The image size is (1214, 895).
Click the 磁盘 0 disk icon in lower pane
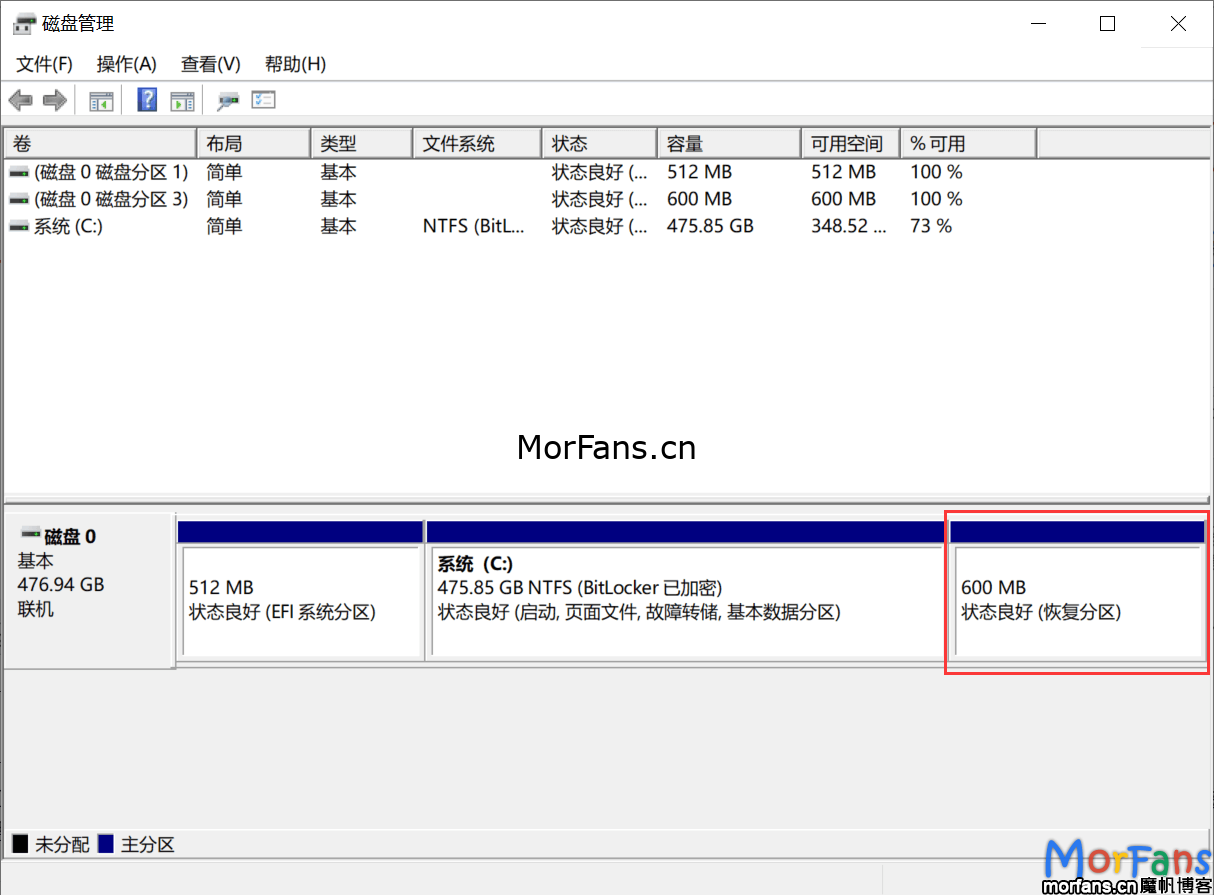(x=31, y=535)
